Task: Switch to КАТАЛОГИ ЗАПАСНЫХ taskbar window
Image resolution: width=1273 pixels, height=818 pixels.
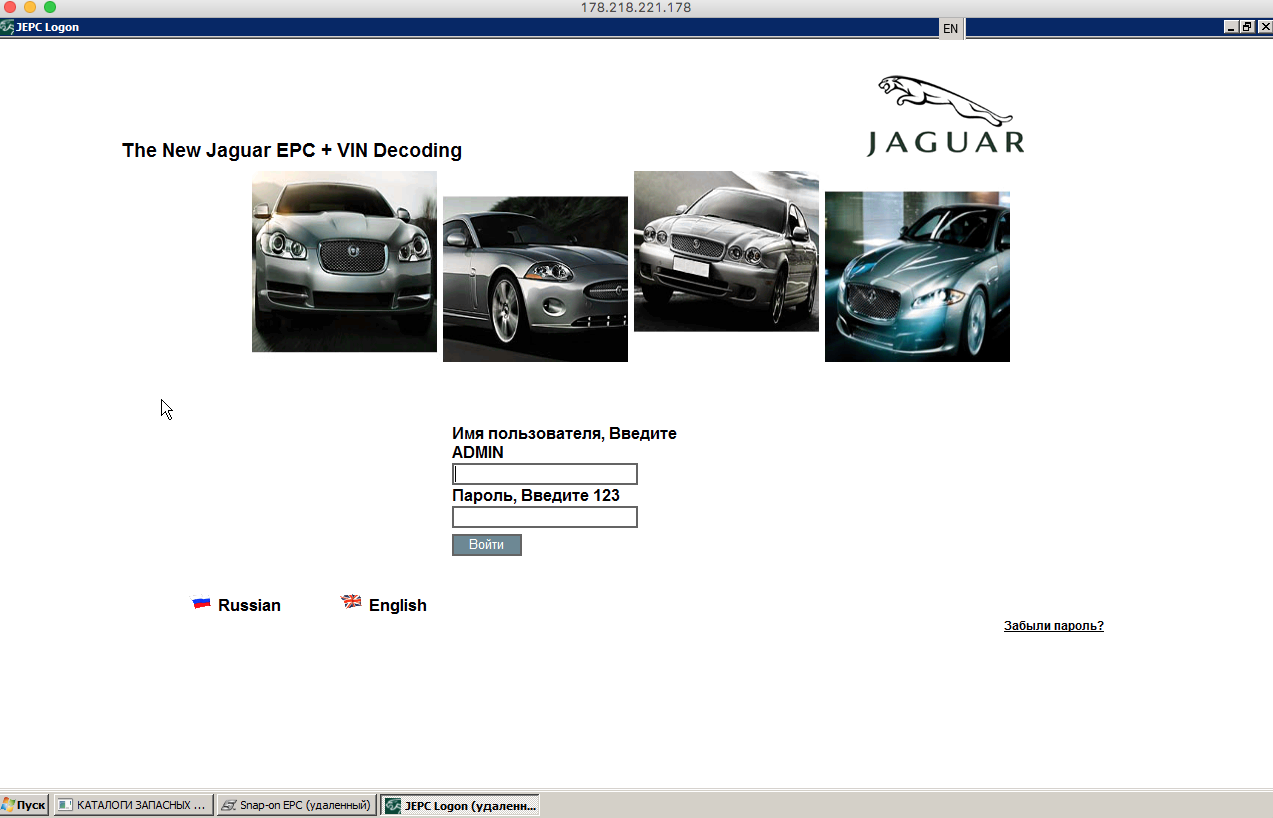Action: [133, 805]
